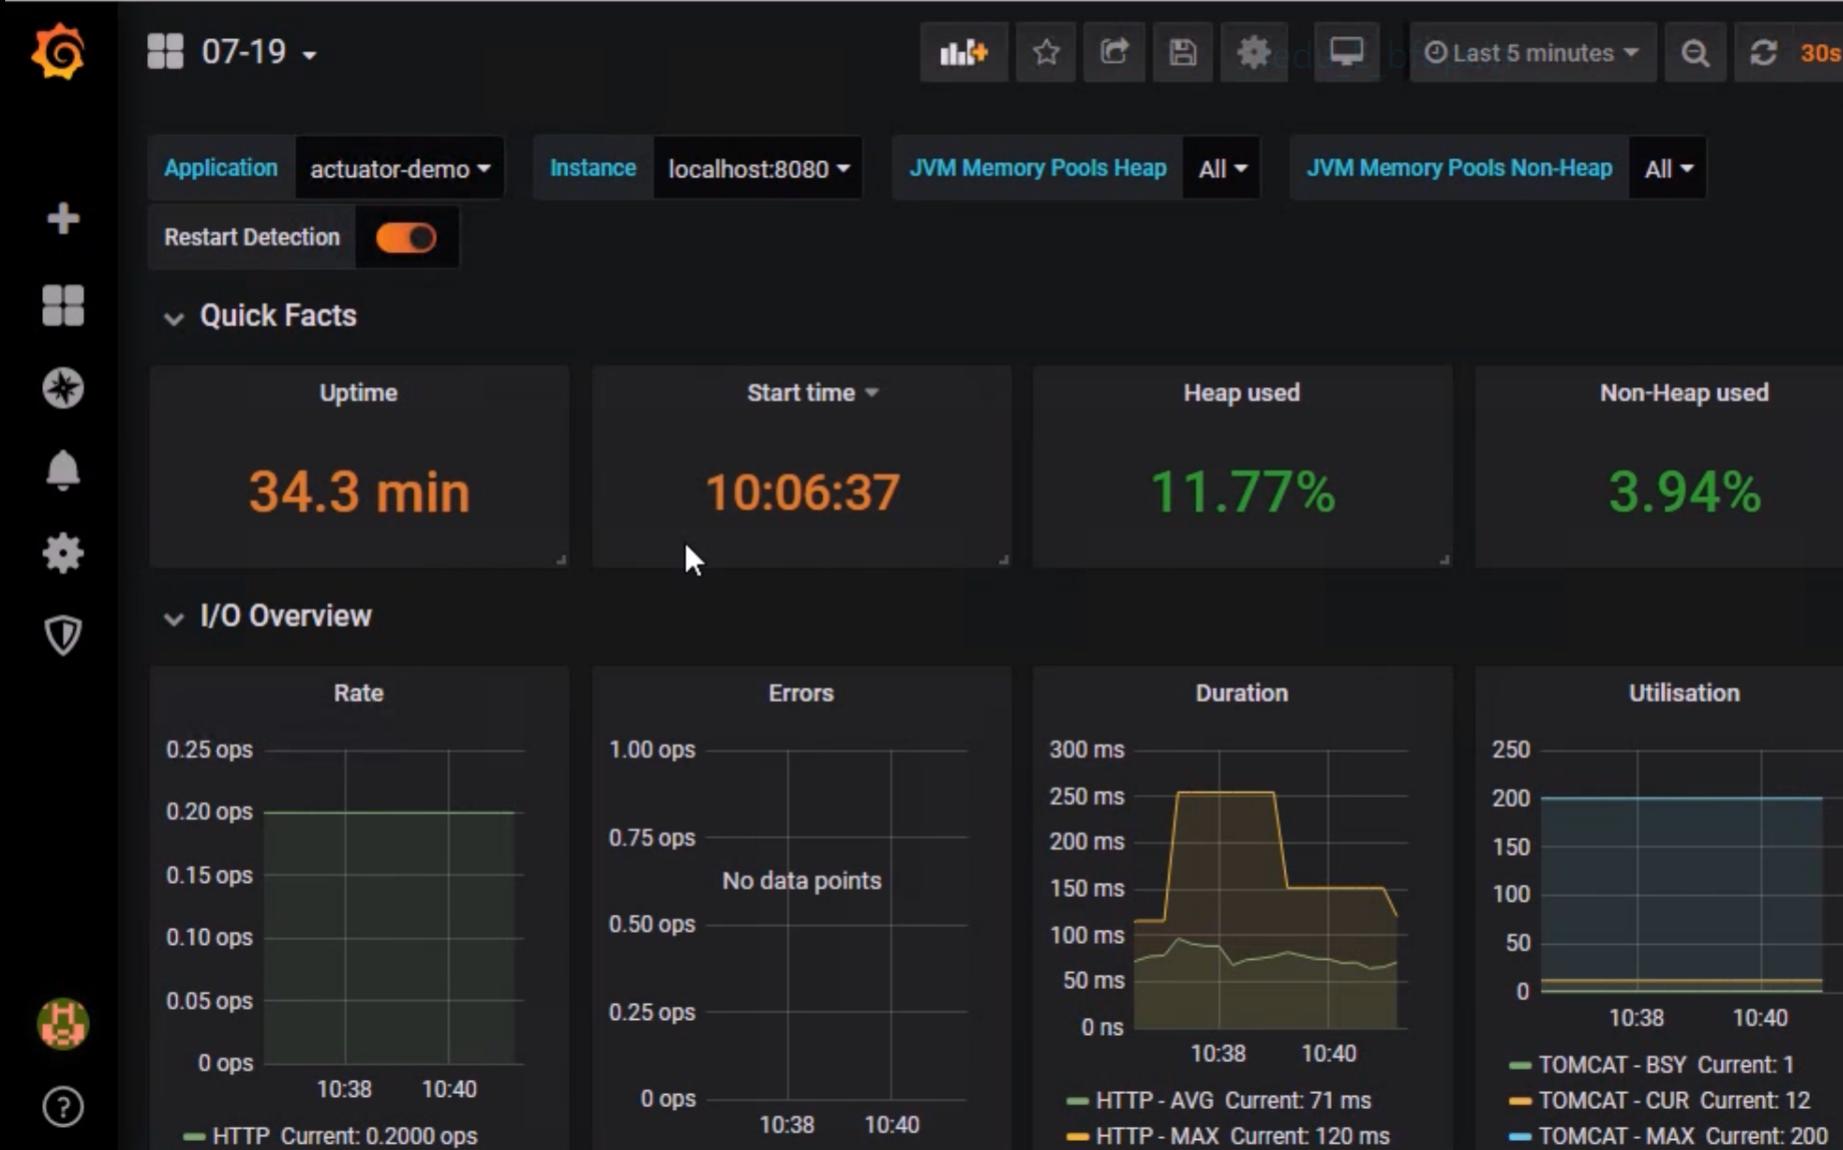The height and width of the screenshot is (1150, 1843).
Task: Click the Instance variable label
Action: pyautogui.click(x=593, y=168)
